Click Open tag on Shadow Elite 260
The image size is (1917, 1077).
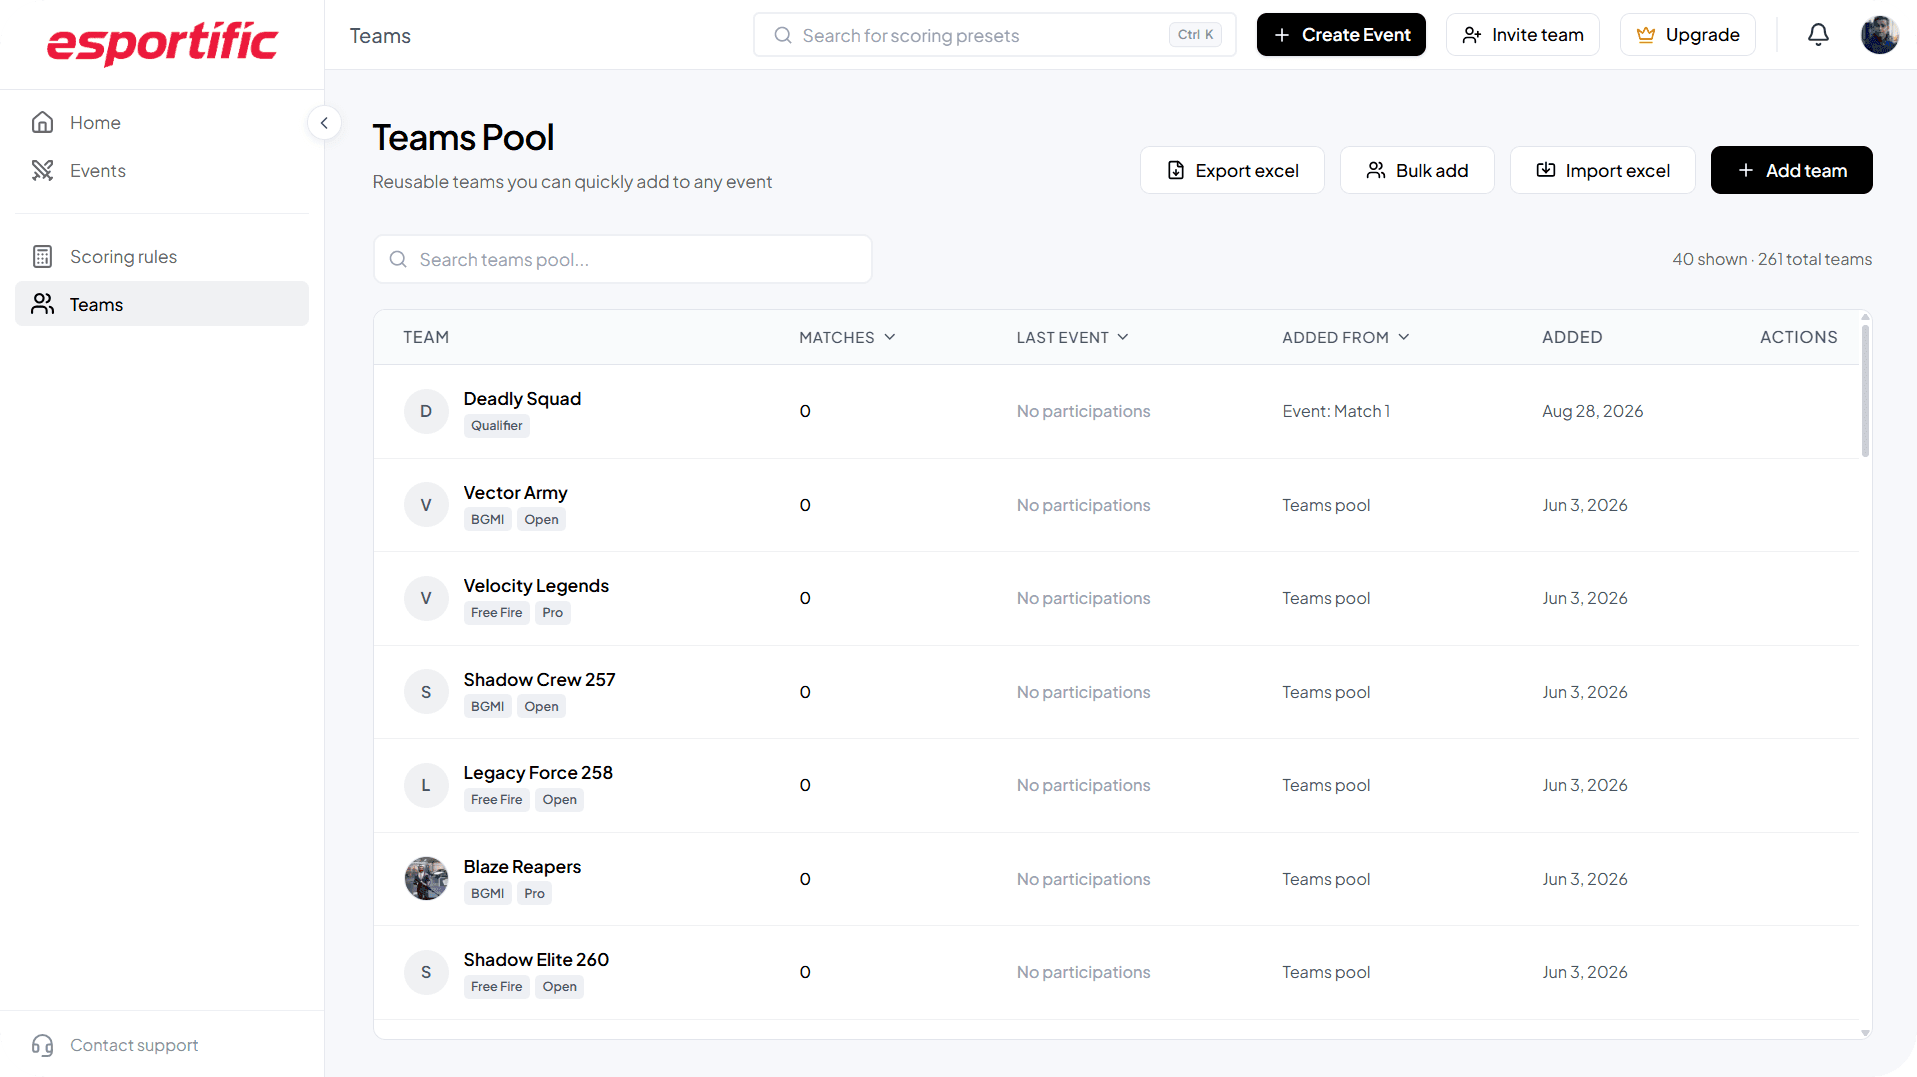(559, 987)
